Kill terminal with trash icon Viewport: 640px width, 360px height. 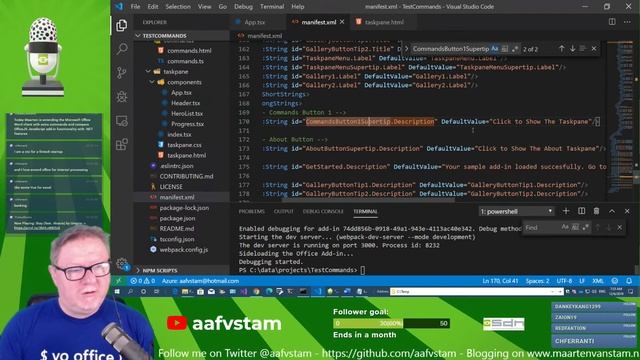(596, 211)
